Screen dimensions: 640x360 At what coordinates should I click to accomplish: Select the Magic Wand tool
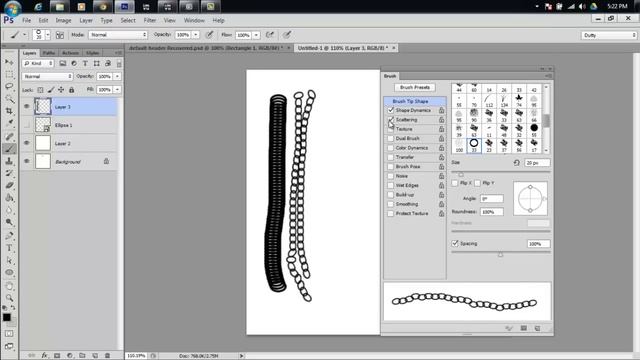[9, 99]
